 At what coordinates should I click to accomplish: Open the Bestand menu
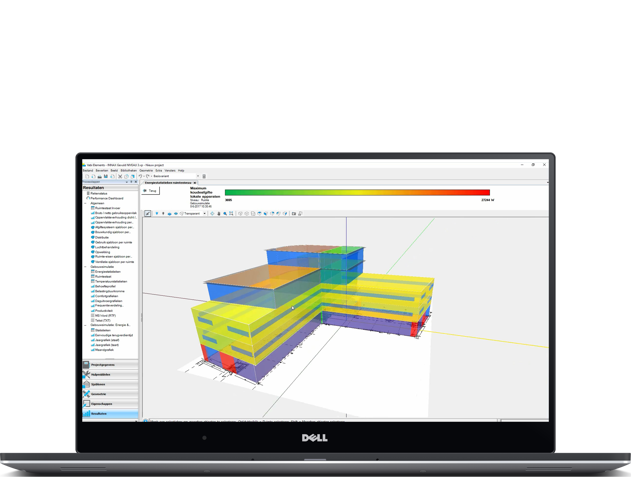click(x=87, y=171)
